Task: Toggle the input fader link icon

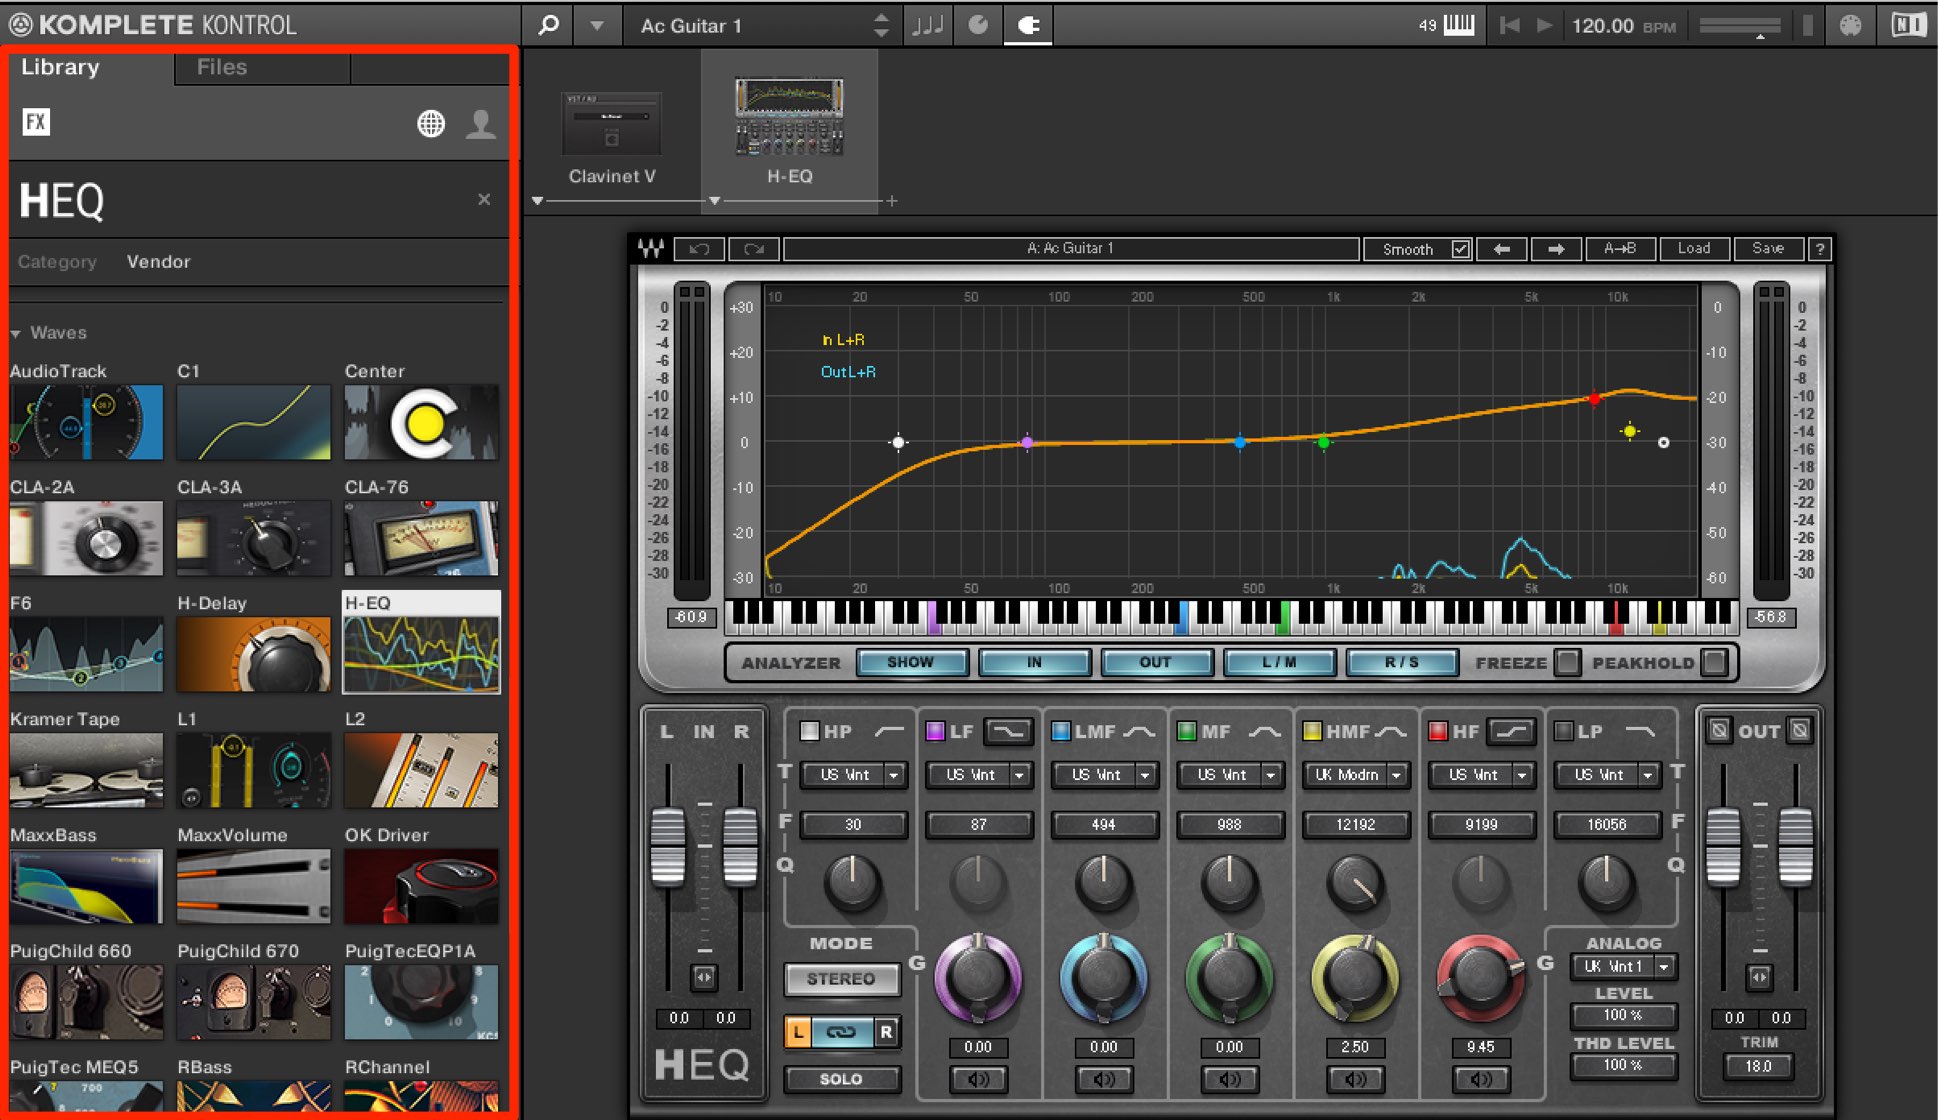Action: pos(704,977)
